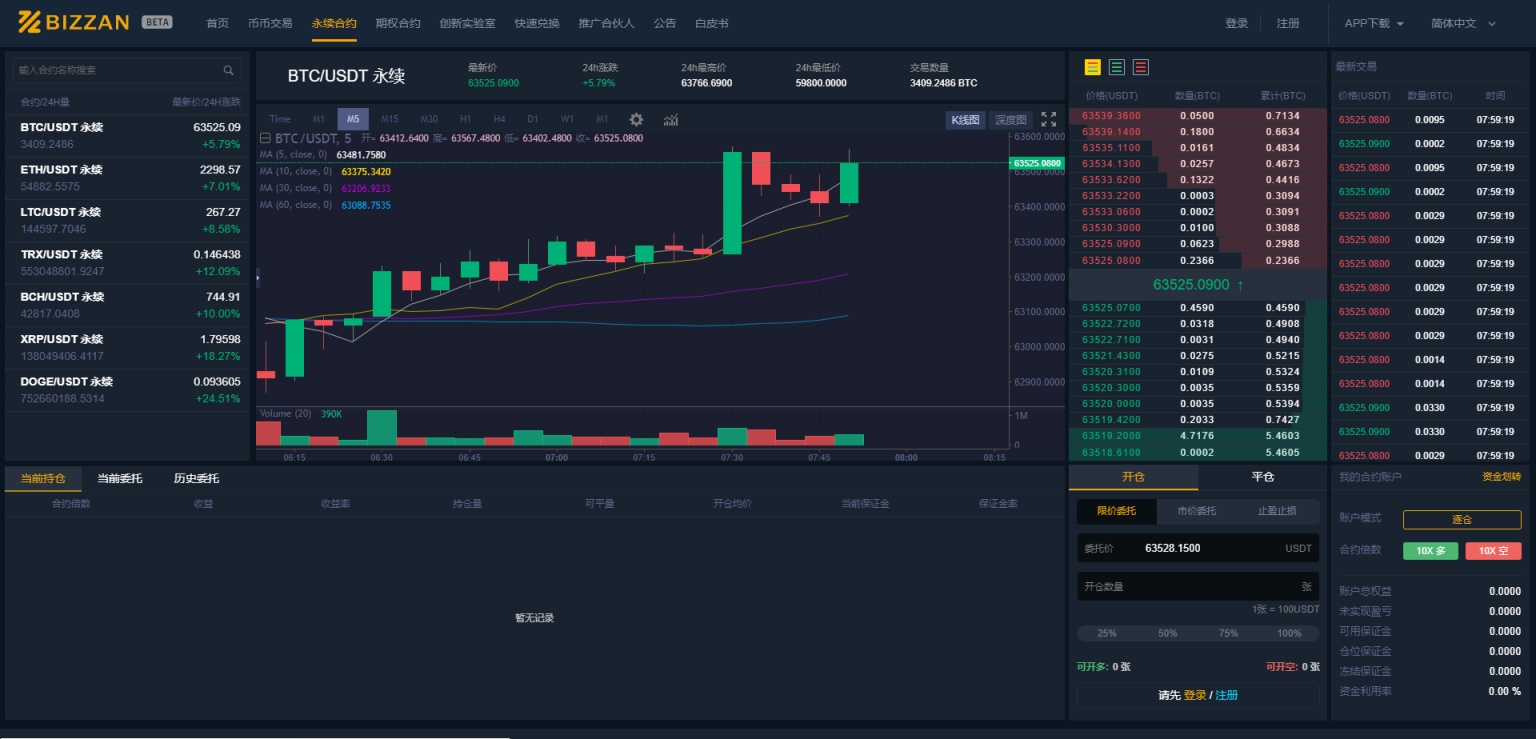
Task: Open the 简体中文 language dropdown
Action: pyautogui.click(x=1463, y=23)
